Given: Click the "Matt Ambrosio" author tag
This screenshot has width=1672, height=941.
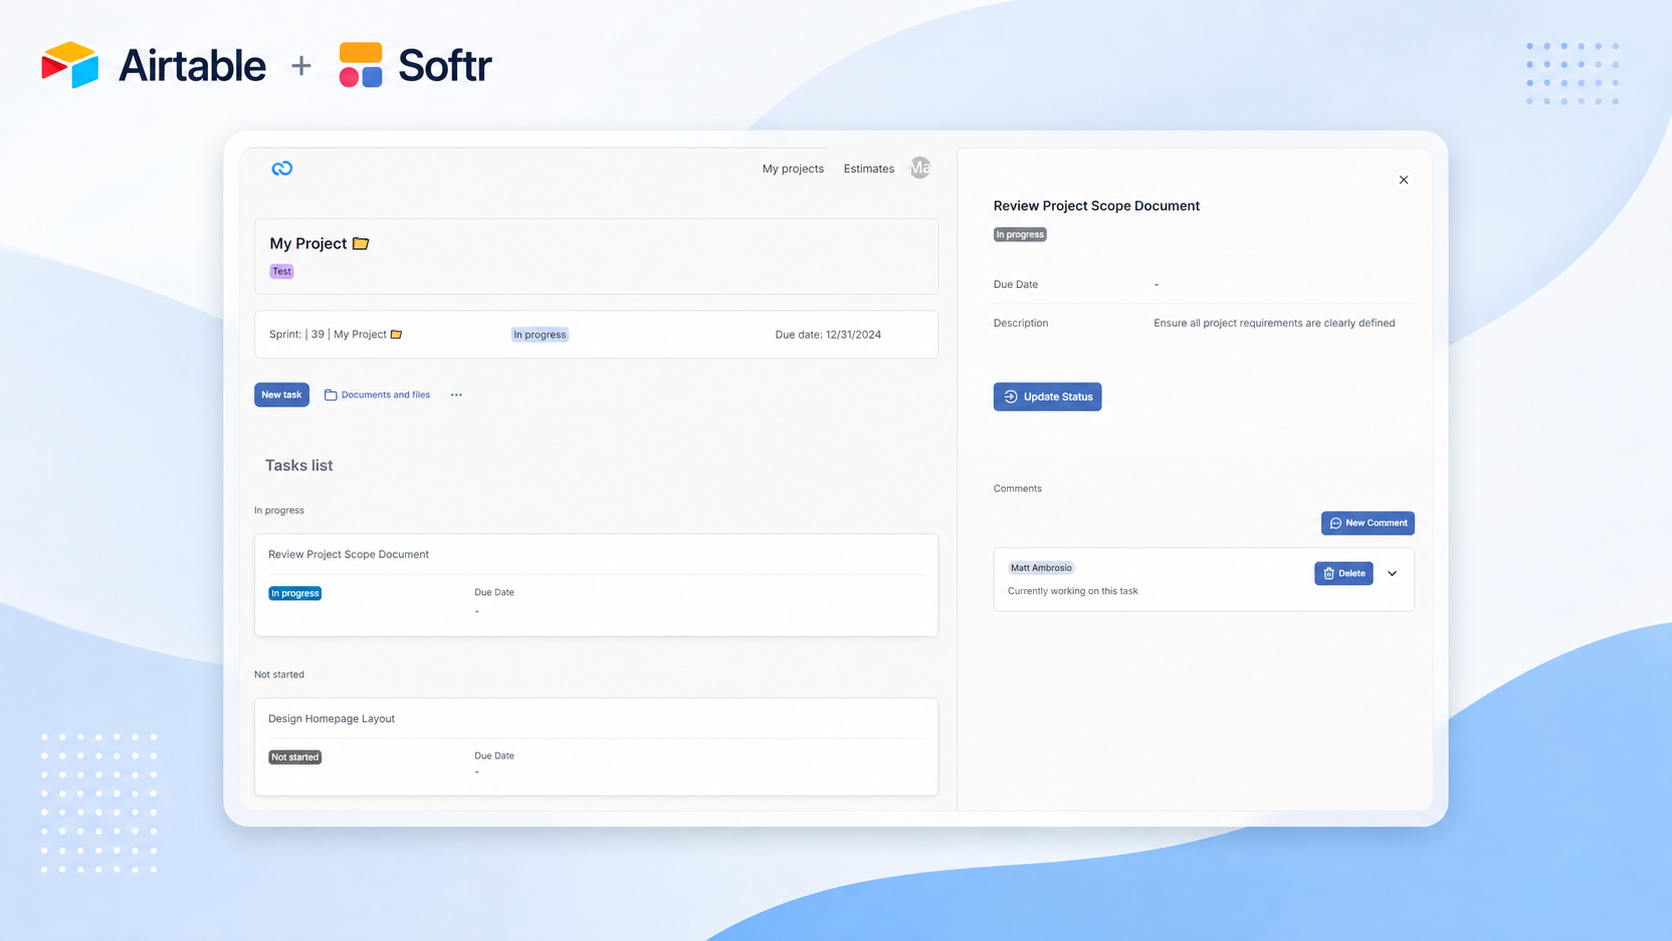Looking at the screenshot, I should click(1041, 568).
